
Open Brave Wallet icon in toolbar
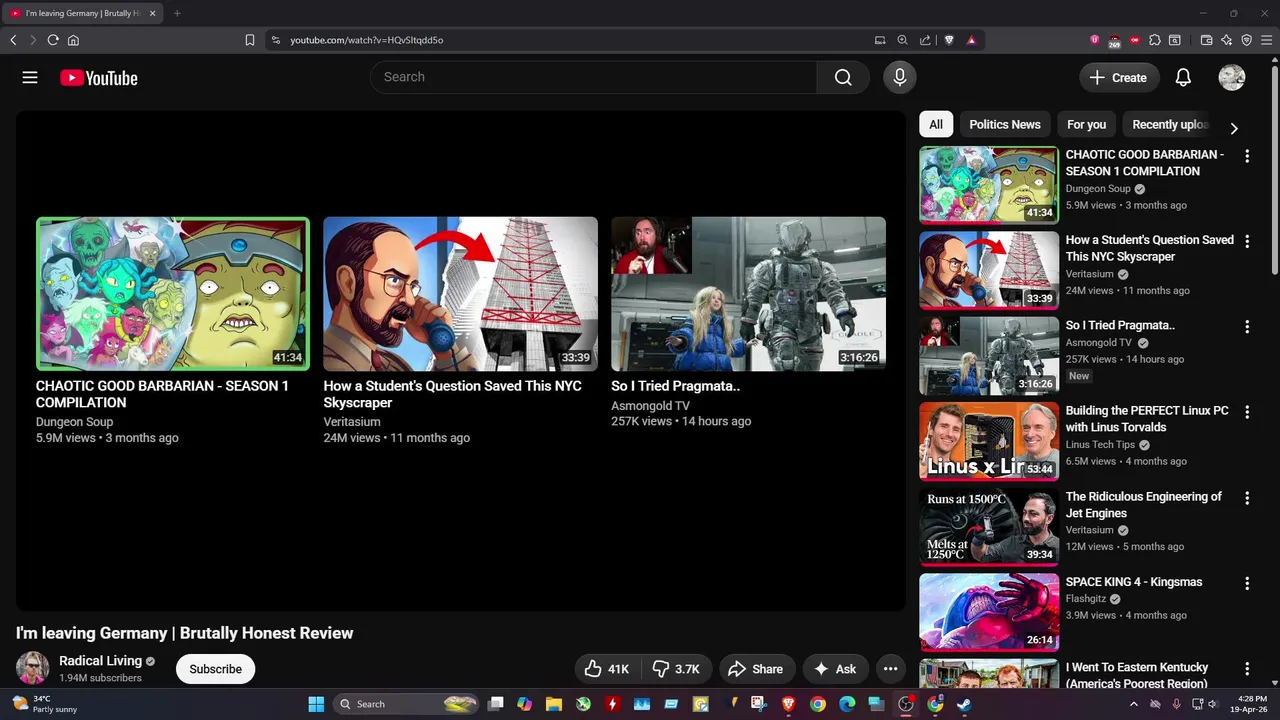[1206, 40]
